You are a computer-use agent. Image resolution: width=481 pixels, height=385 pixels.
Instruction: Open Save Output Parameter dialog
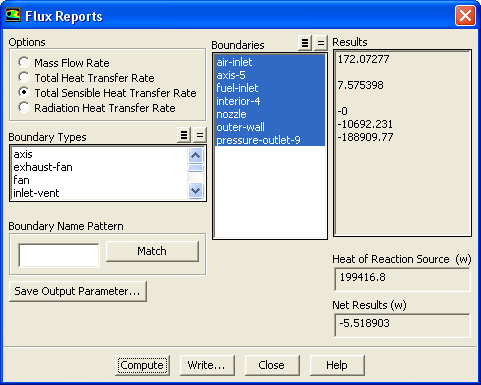coord(78,291)
